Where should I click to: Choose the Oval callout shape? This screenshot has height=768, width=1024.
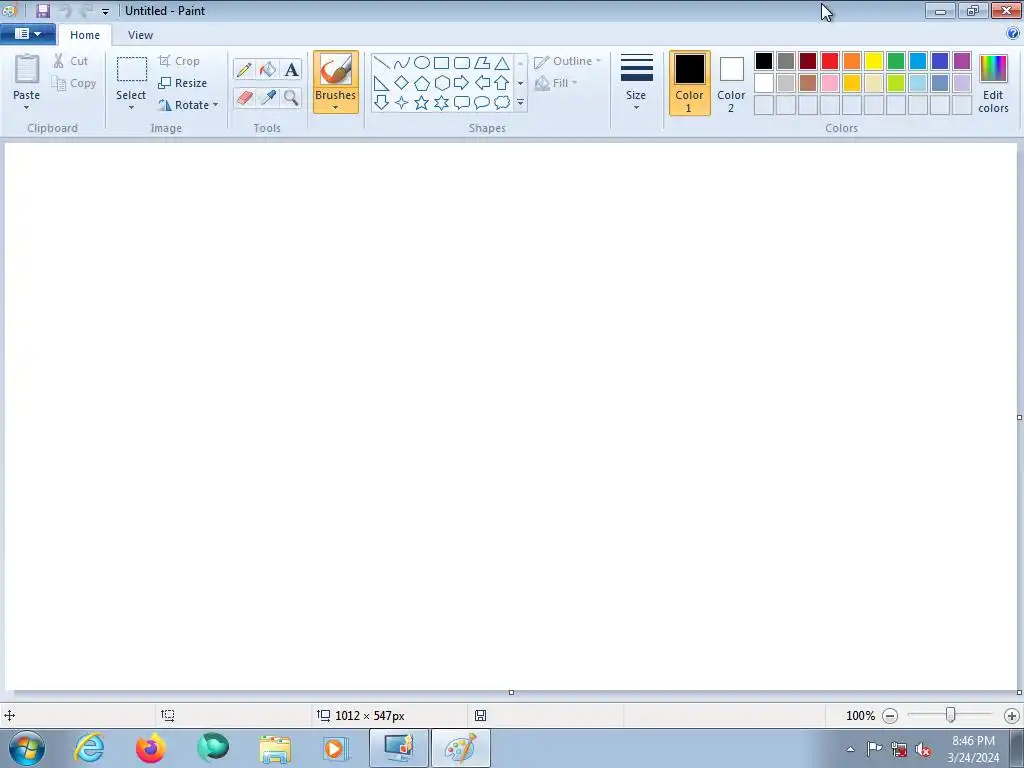click(482, 103)
